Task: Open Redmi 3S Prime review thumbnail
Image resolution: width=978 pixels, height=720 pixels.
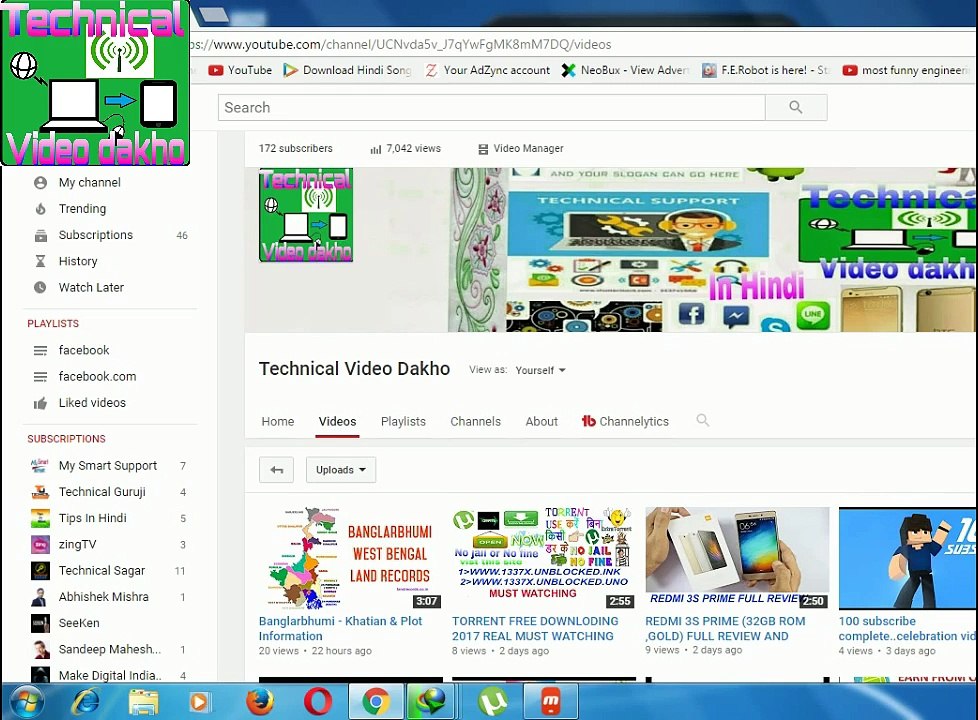Action: (x=737, y=558)
